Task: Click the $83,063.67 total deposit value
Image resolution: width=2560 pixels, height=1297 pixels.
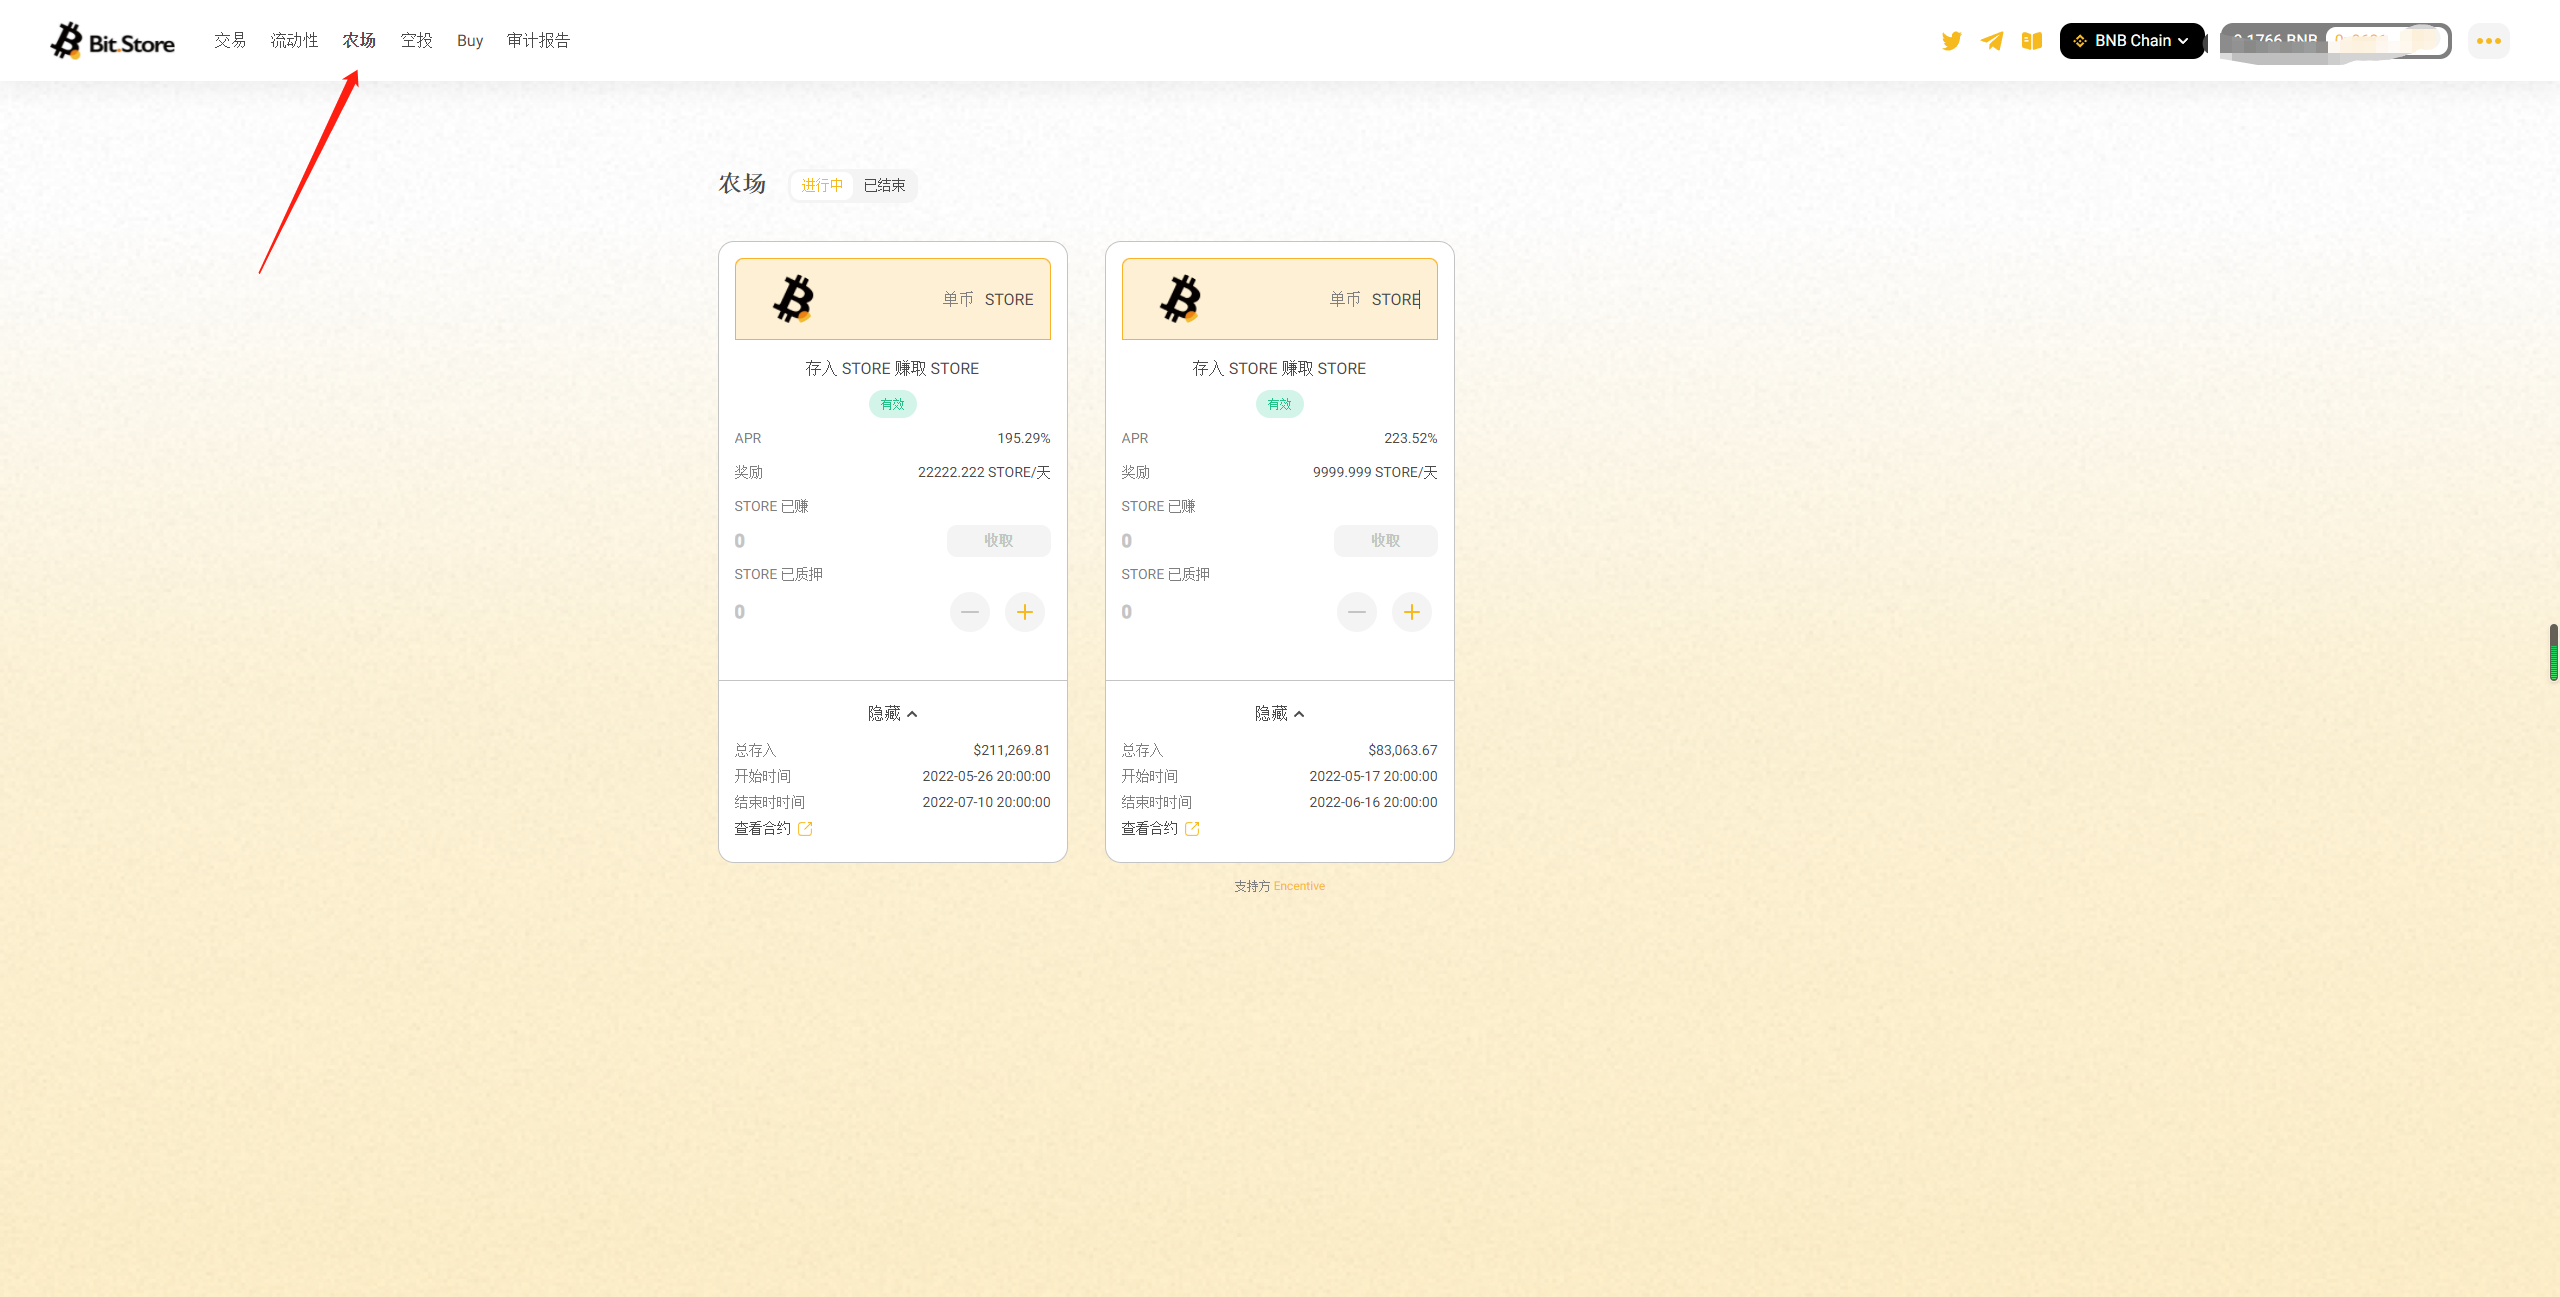Action: coord(1402,751)
